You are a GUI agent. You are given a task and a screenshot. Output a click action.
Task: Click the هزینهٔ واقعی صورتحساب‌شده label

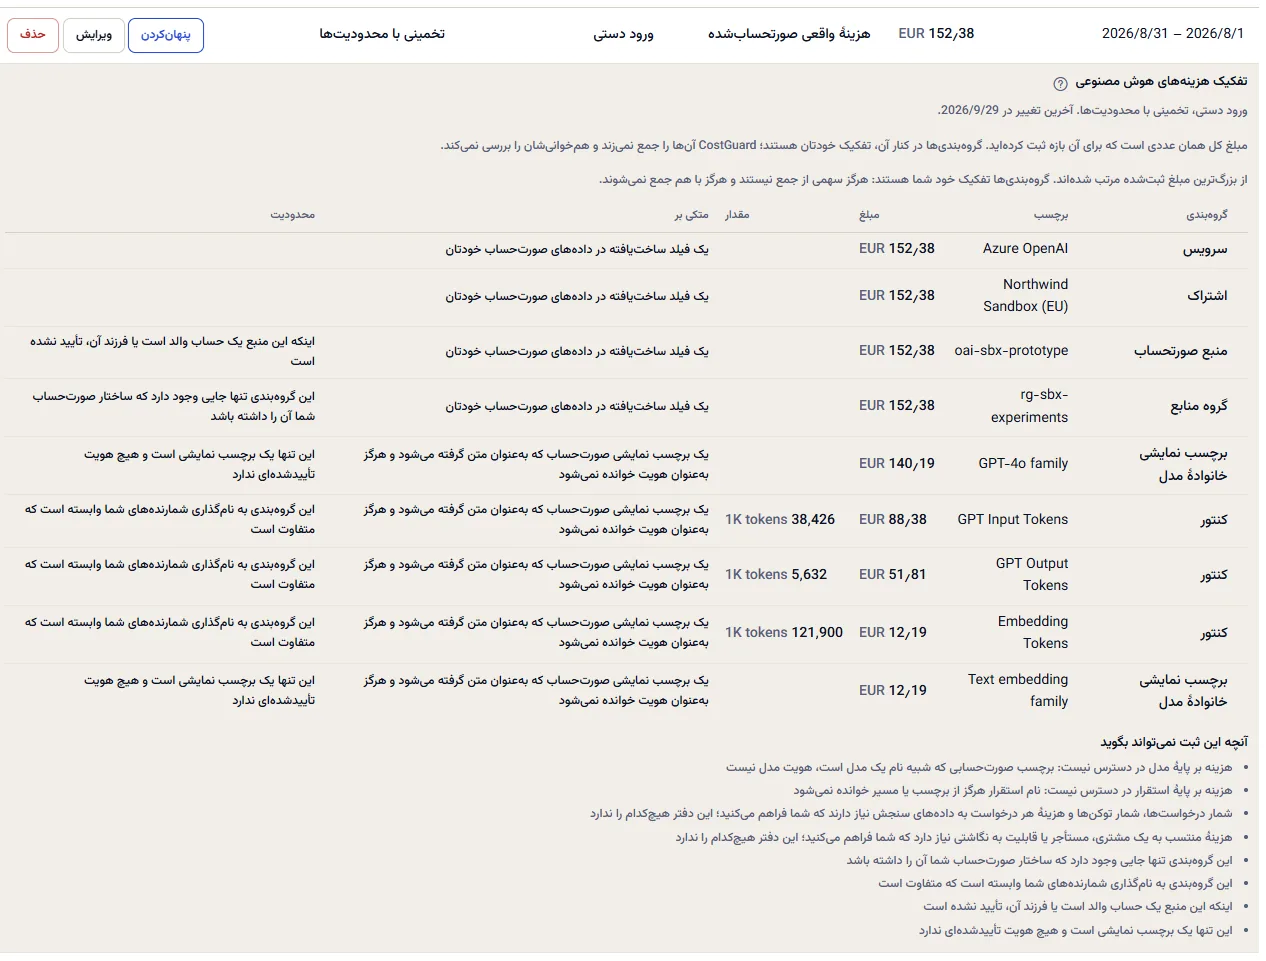point(789,34)
